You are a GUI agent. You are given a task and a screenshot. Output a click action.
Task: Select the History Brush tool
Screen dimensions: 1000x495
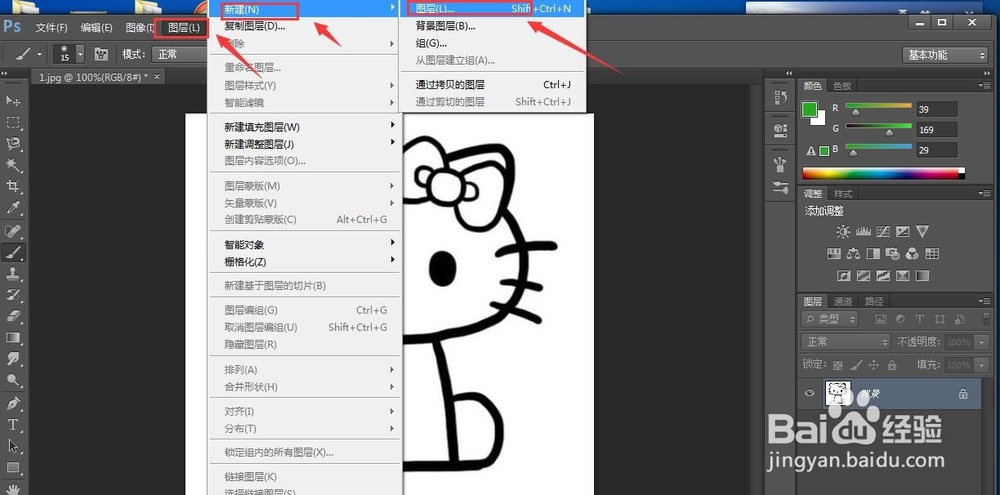tap(13, 295)
